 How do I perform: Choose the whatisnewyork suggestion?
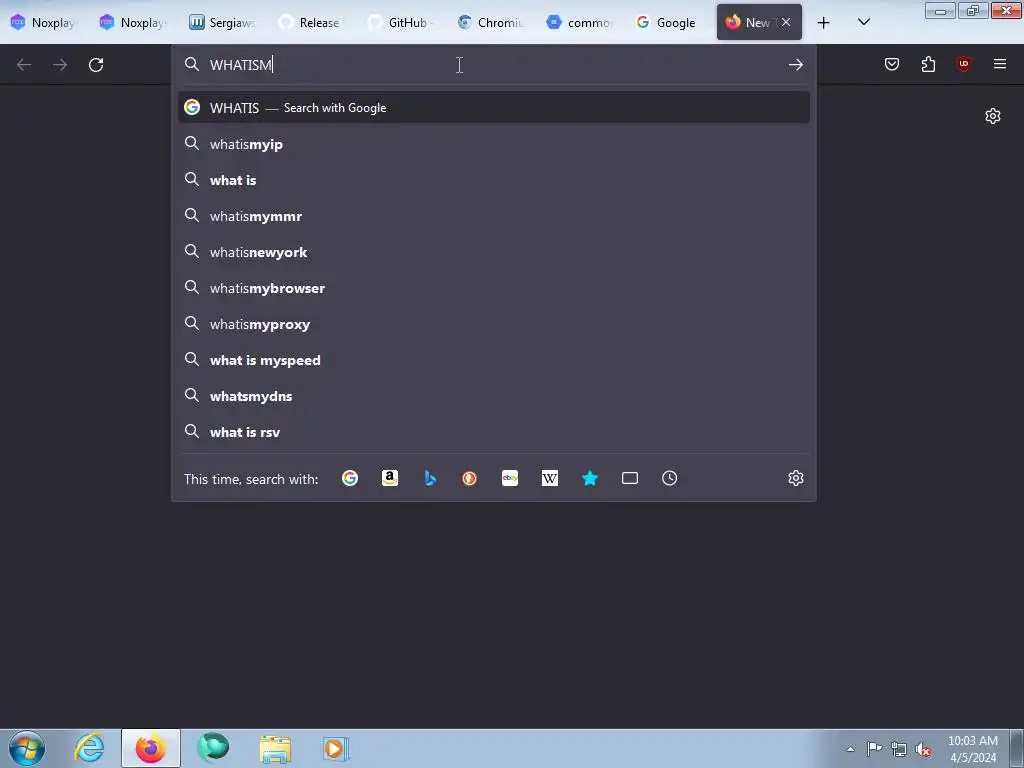(x=494, y=252)
